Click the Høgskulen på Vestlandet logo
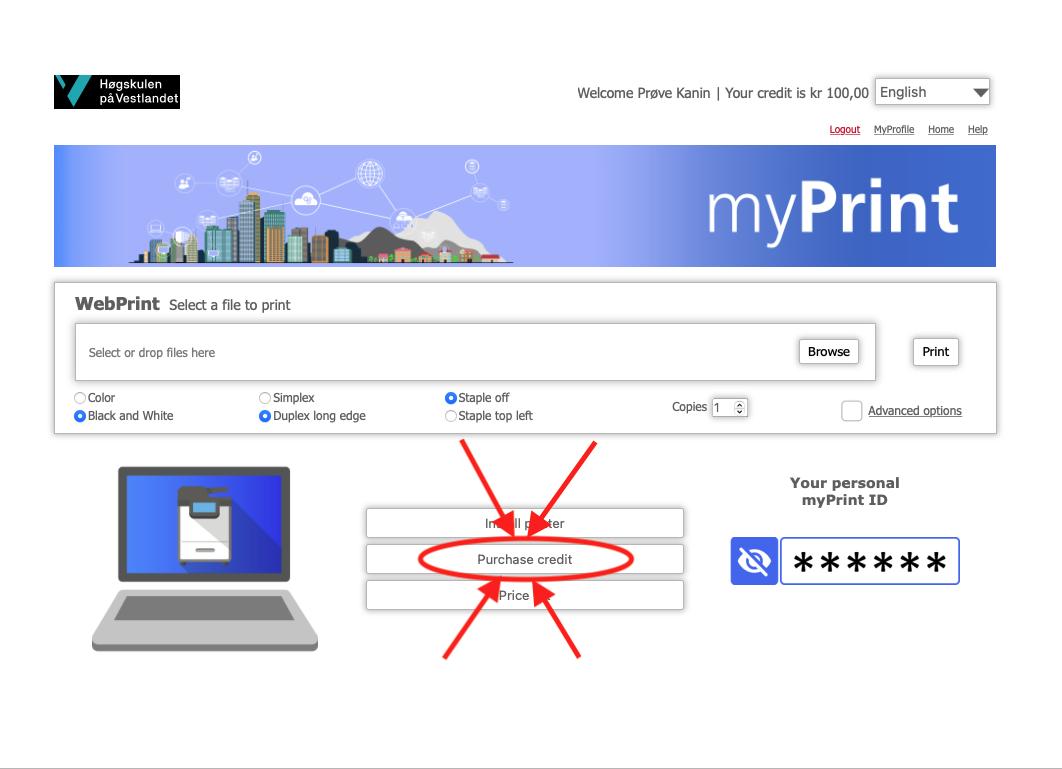The image size is (1062, 769). (117, 91)
